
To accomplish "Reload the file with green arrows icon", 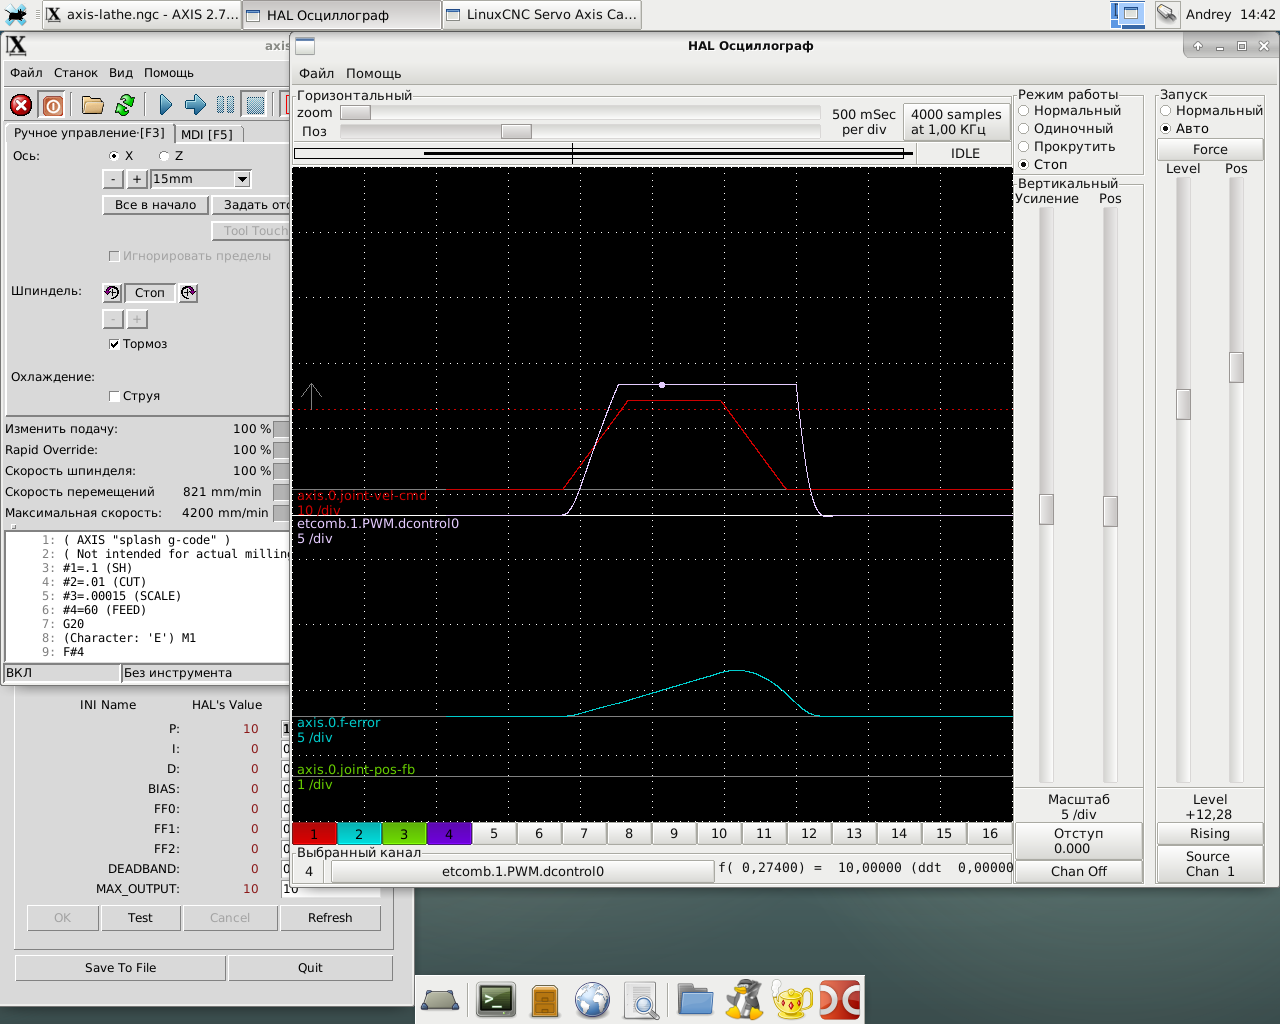I will point(125,105).
